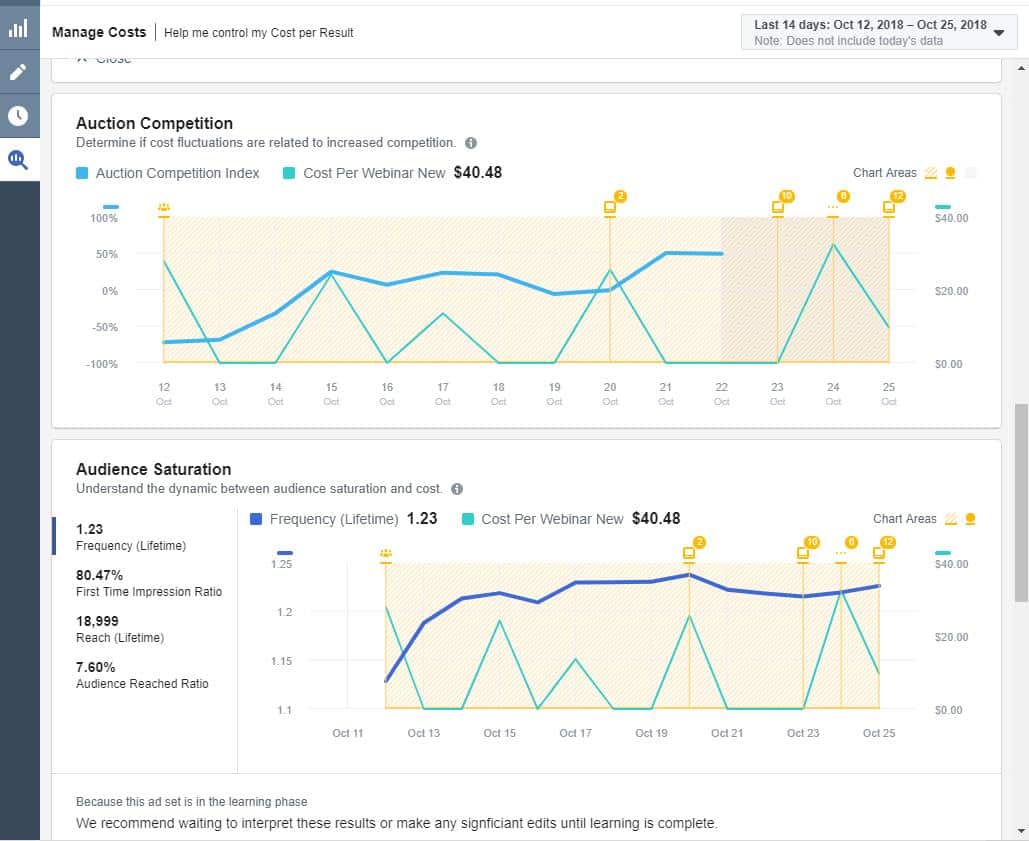Click the scrollbar down arrow
1029x841 pixels.
pos(1021,831)
